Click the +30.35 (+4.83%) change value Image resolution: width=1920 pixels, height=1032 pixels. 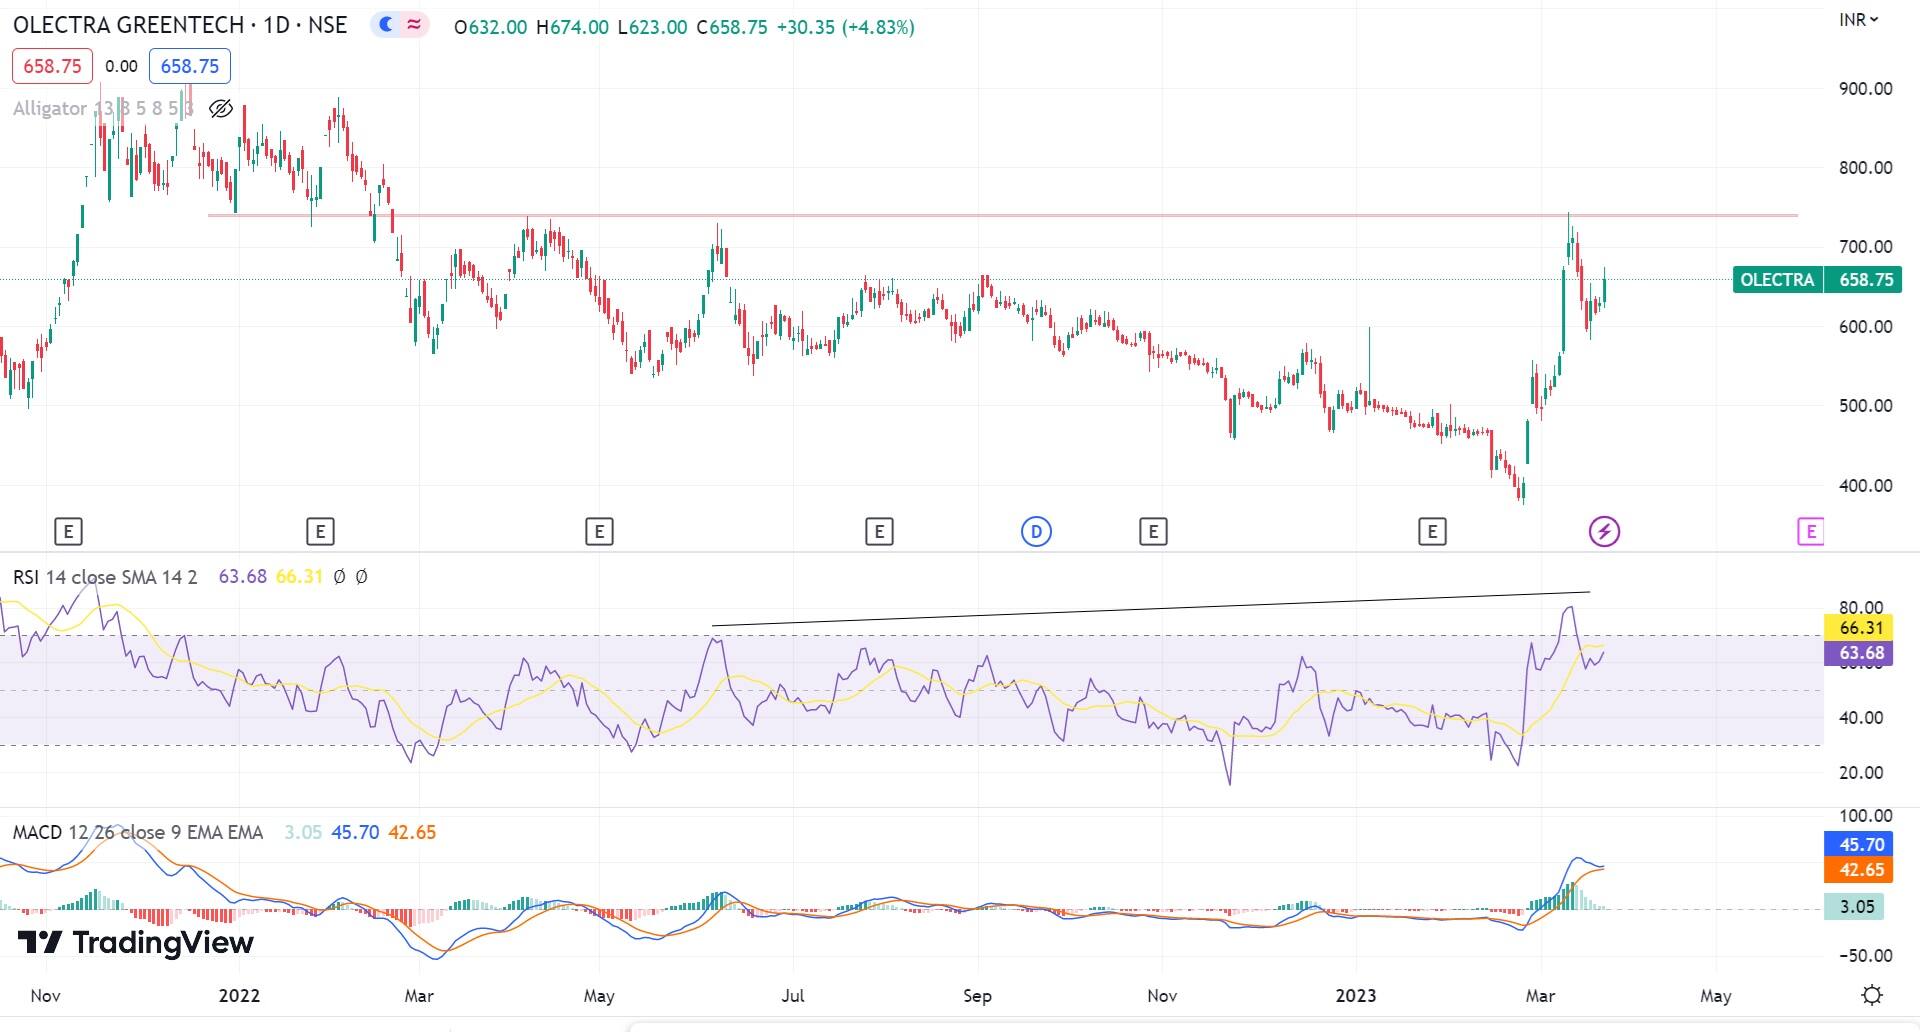[845, 27]
